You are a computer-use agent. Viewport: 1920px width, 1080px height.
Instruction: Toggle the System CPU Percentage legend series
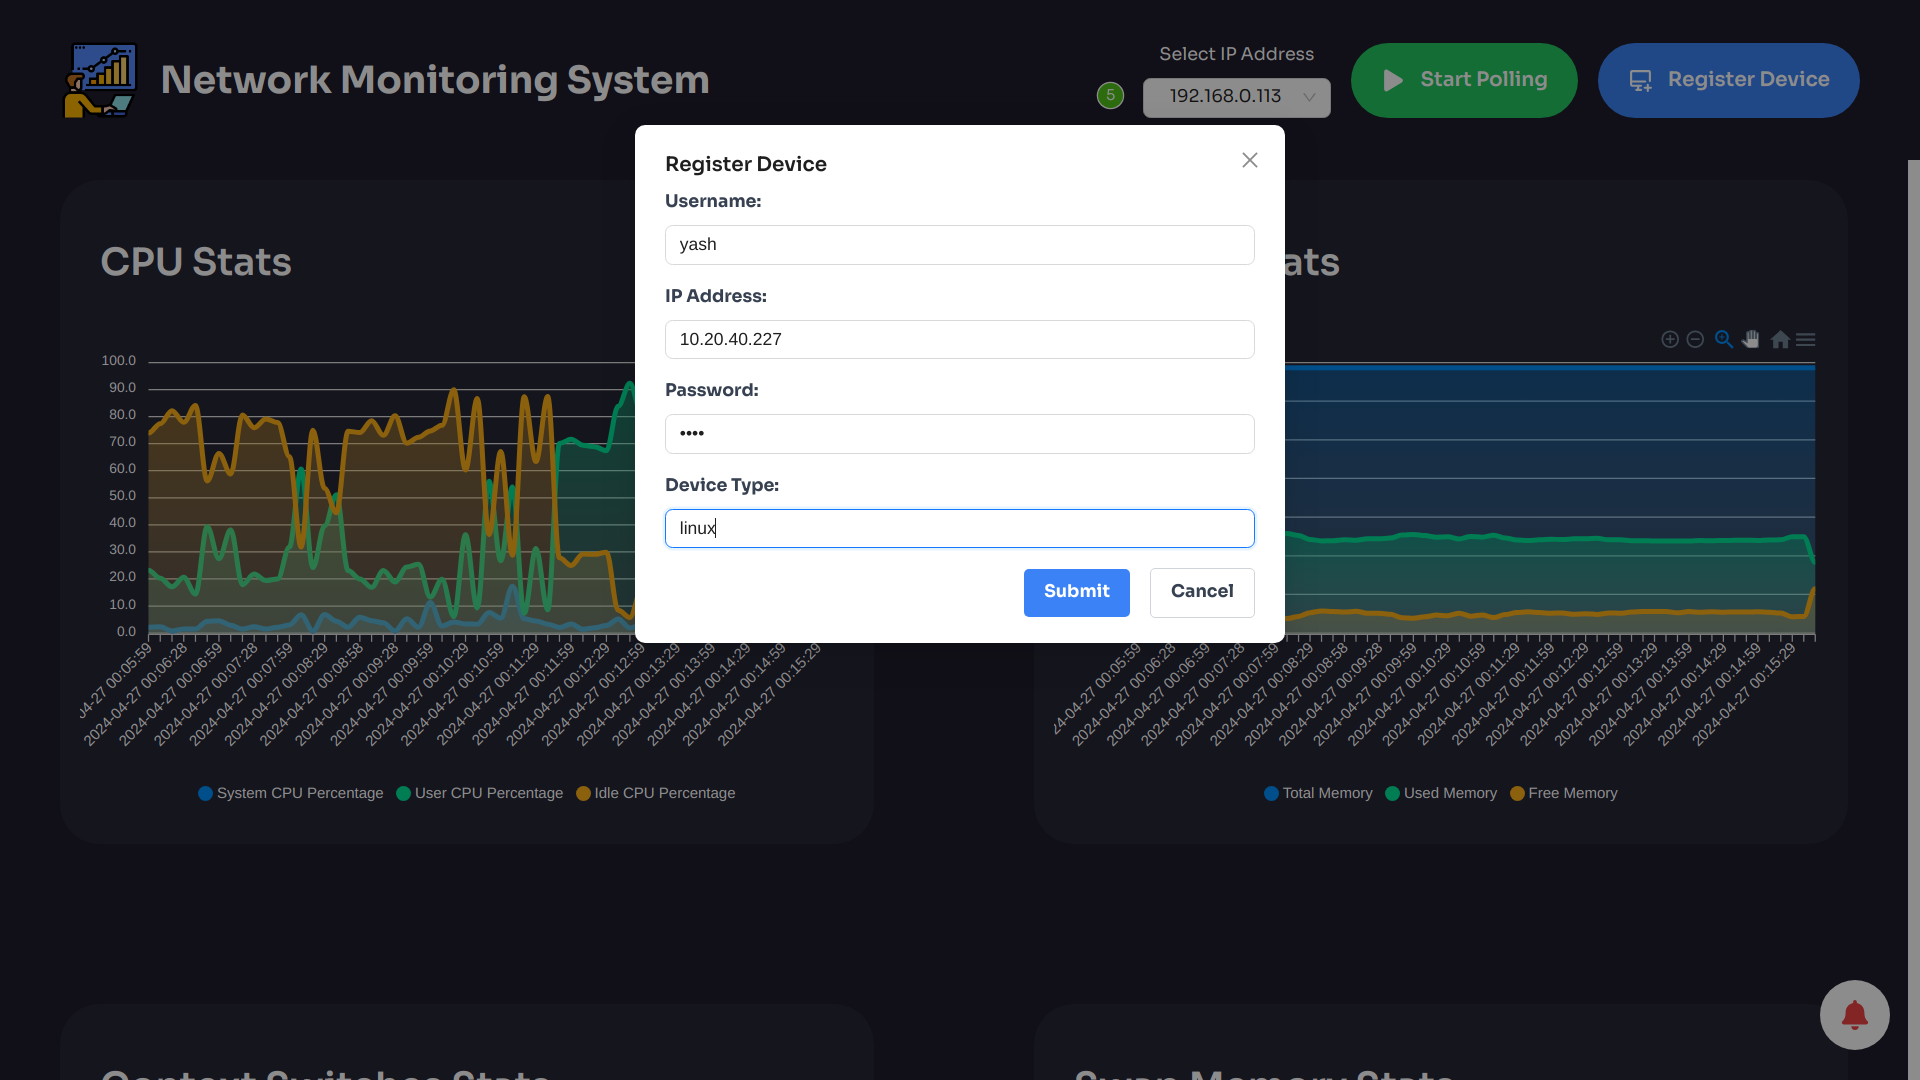tap(291, 793)
